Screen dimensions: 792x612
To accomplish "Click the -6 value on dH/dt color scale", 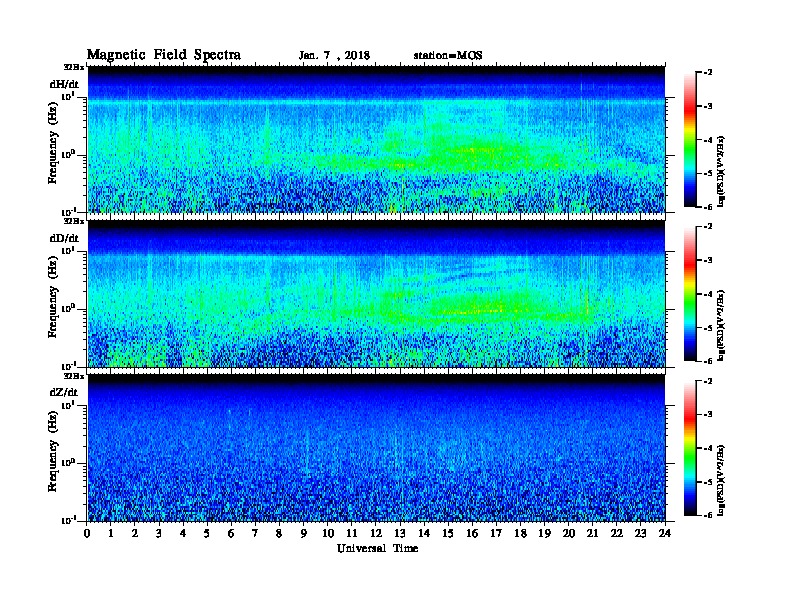I will click(x=708, y=207).
